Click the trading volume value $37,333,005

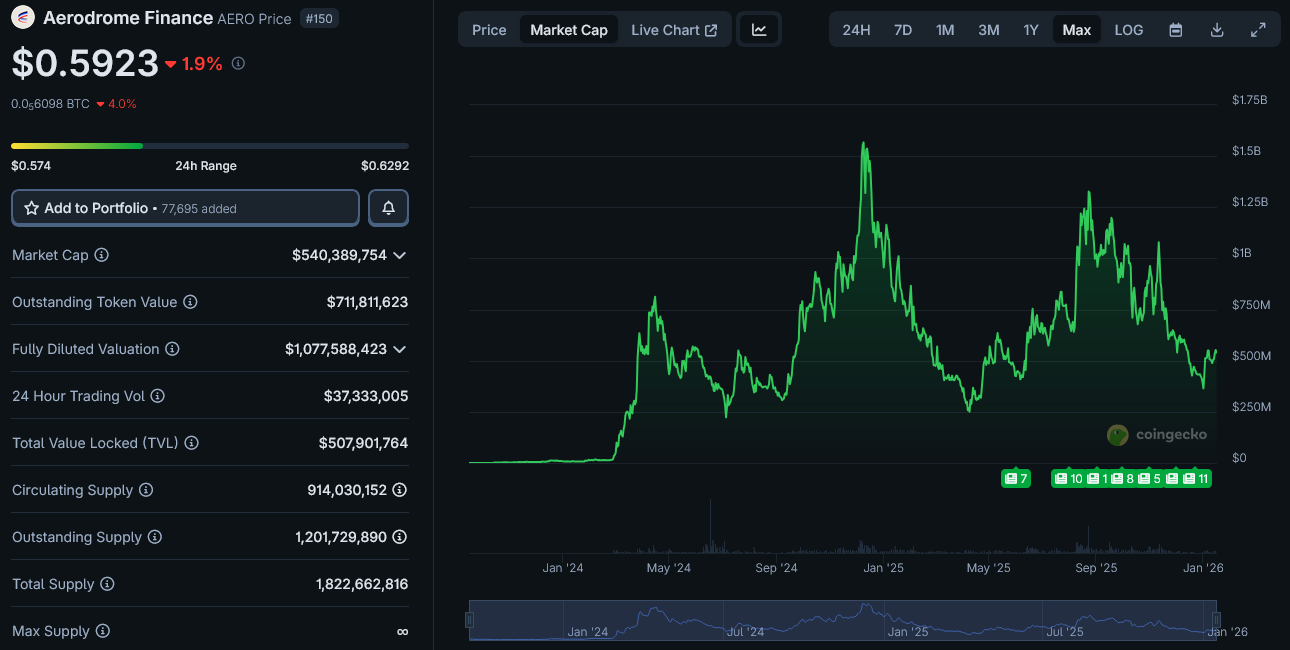point(366,396)
